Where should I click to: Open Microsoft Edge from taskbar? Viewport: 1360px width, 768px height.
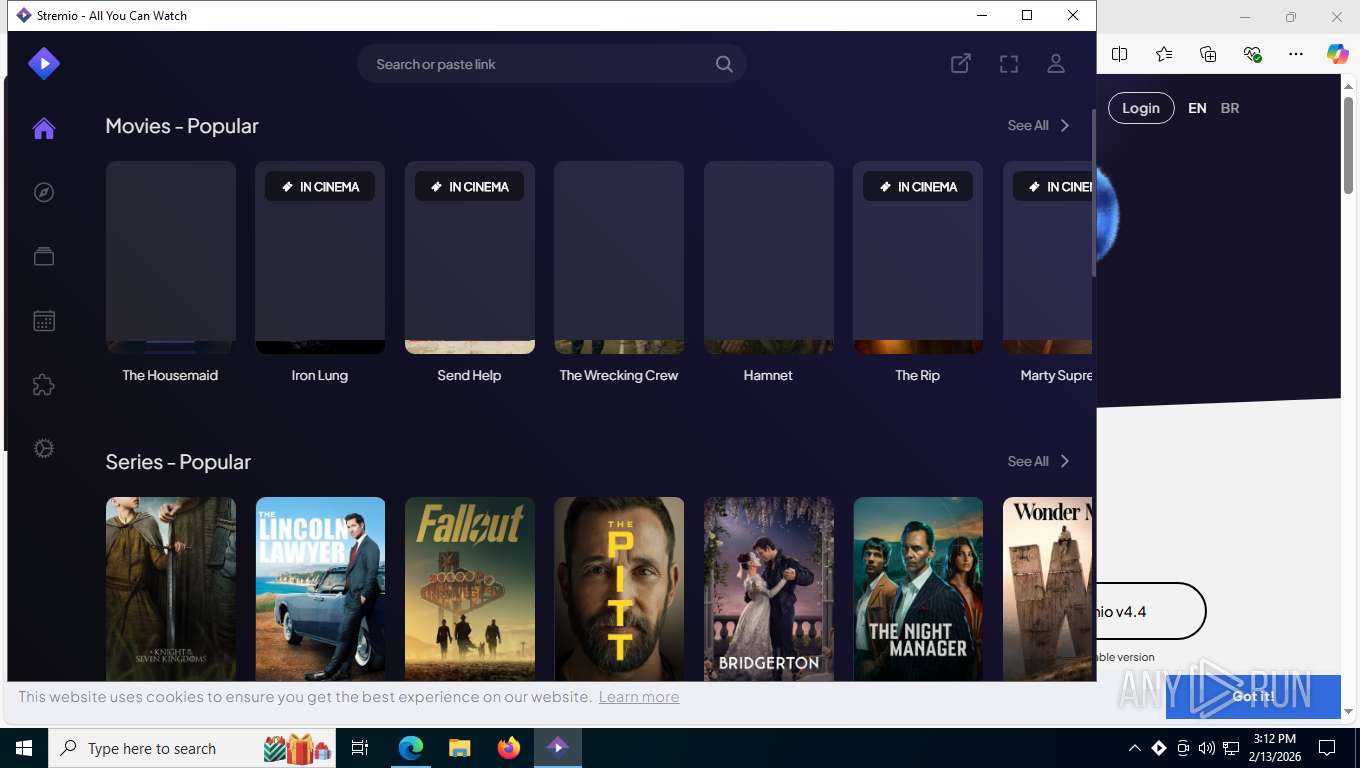point(411,748)
